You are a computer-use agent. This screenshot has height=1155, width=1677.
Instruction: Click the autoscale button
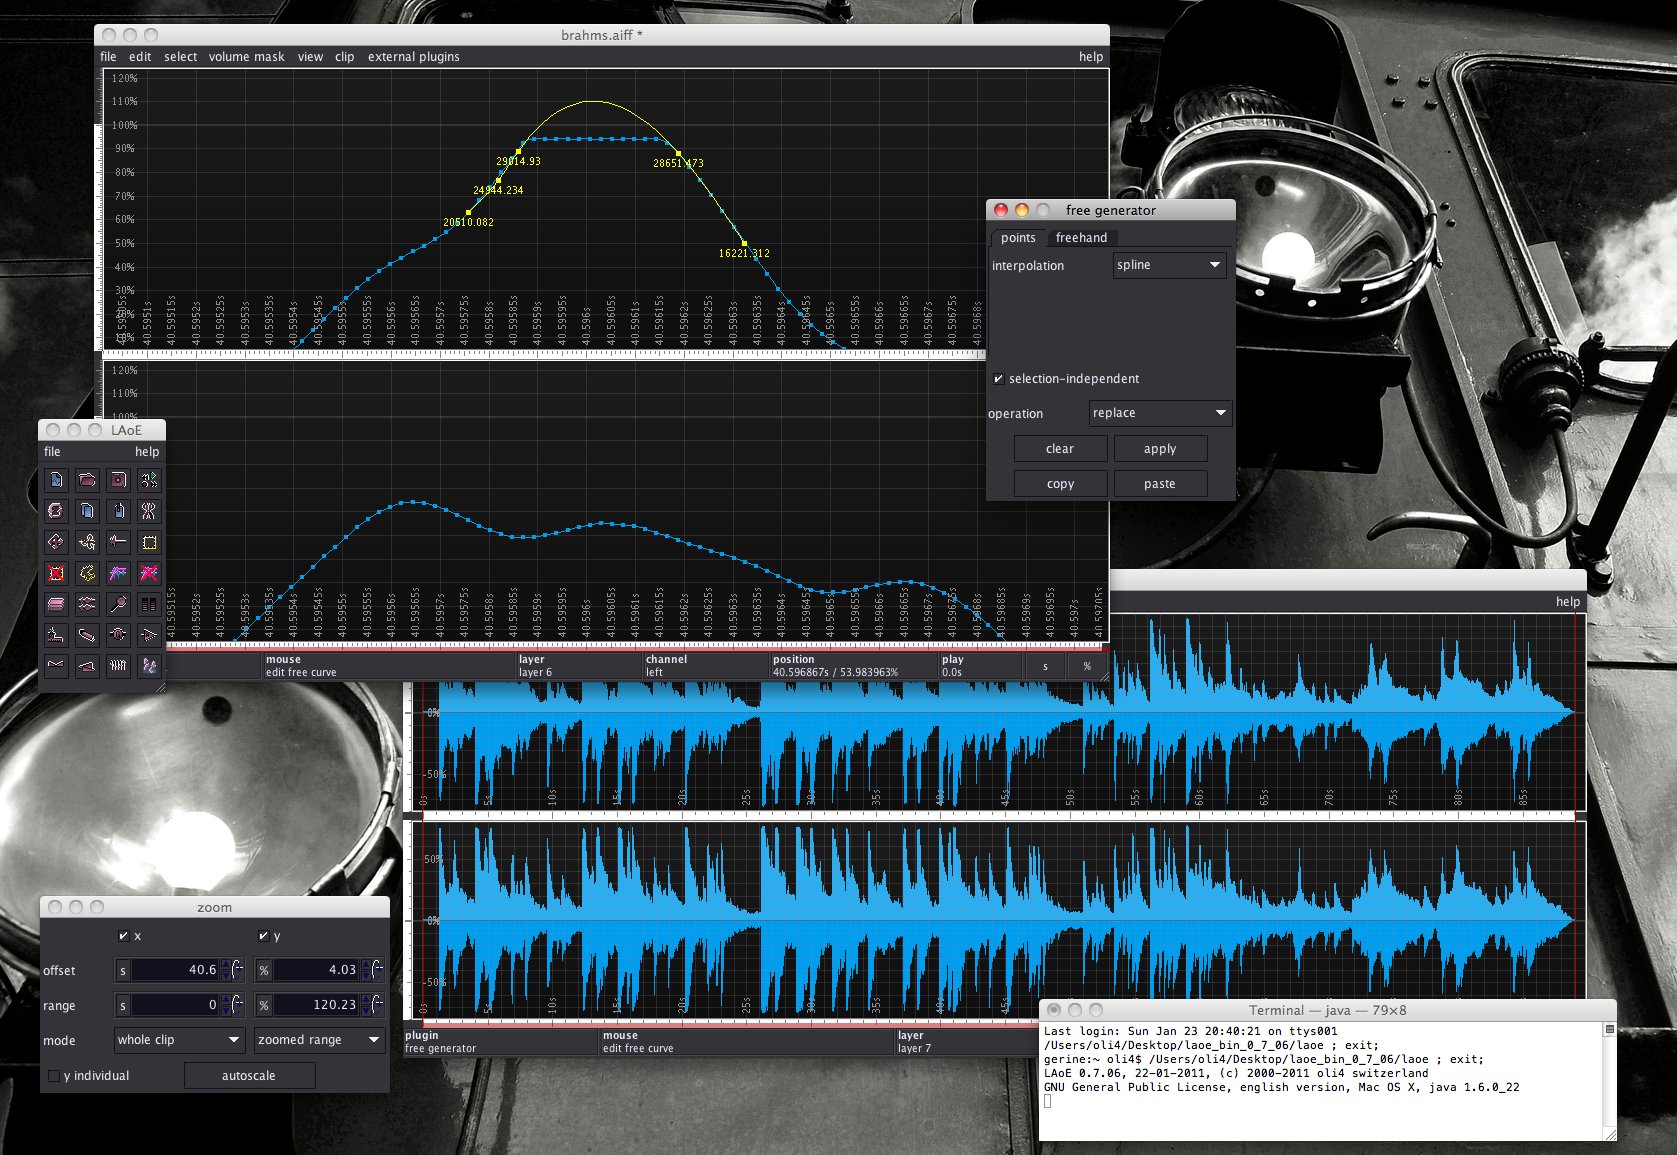pos(249,1076)
